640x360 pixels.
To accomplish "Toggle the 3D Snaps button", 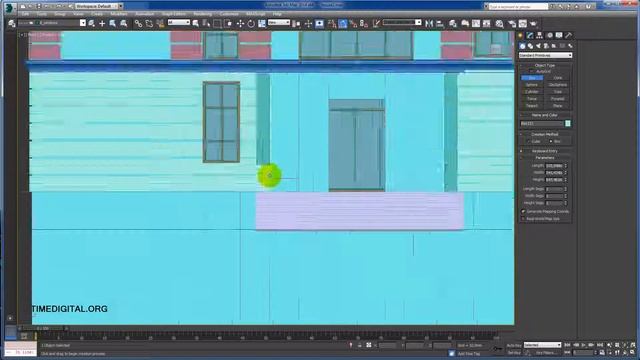I will [332, 24].
